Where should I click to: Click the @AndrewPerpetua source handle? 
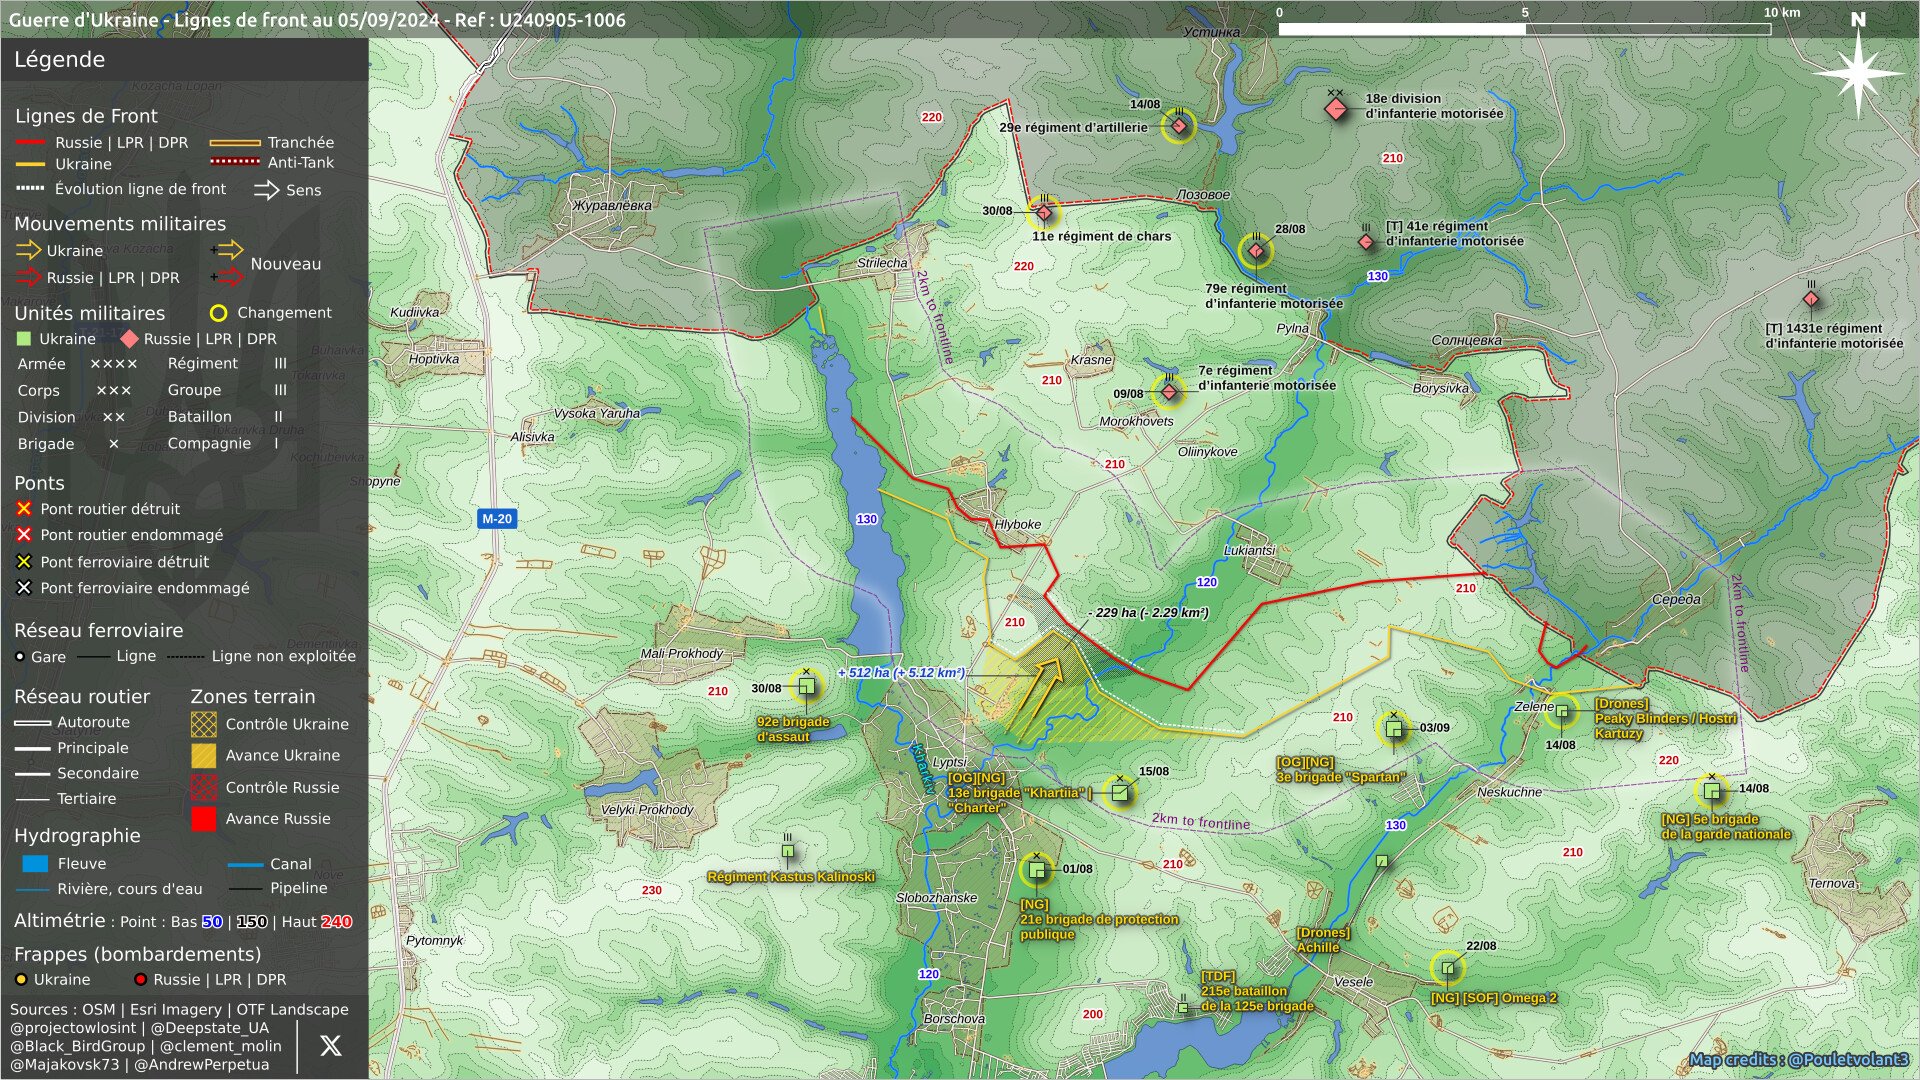tap(201, 1065)
